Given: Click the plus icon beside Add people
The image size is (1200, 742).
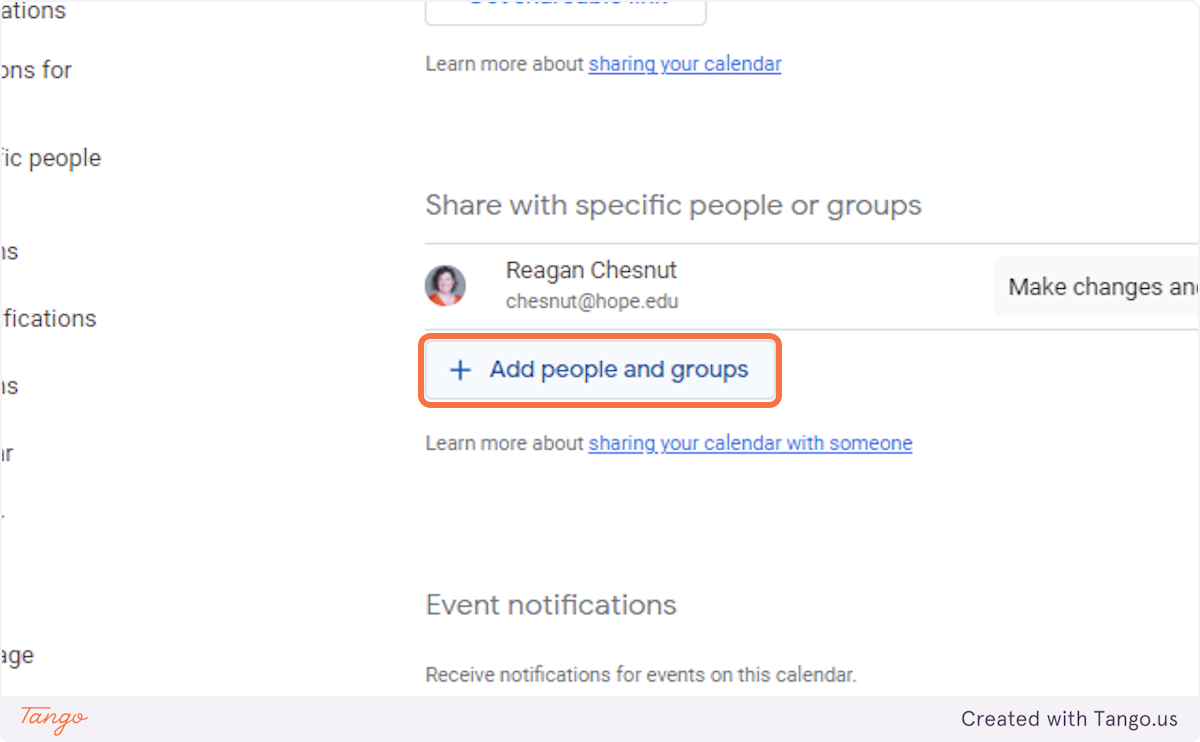Looking at the screenshot, I should tap(460, 371).
